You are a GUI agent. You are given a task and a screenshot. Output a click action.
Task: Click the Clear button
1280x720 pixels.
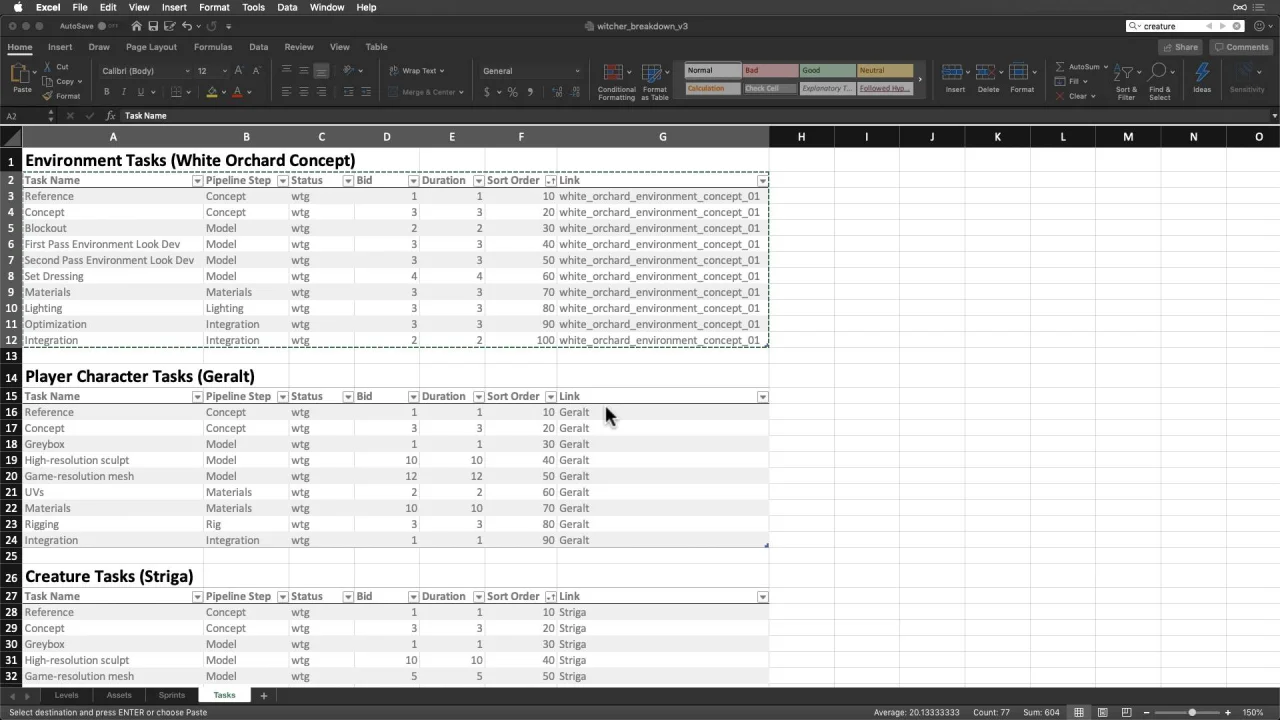coord(1075,96)
